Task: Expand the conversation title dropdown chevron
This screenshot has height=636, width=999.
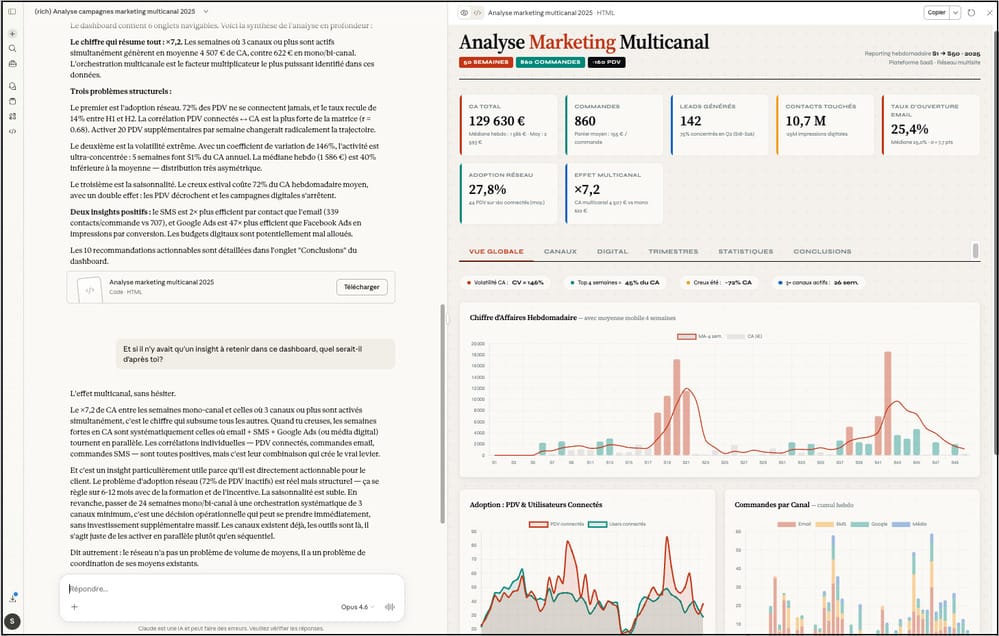Action: [206, 11]
